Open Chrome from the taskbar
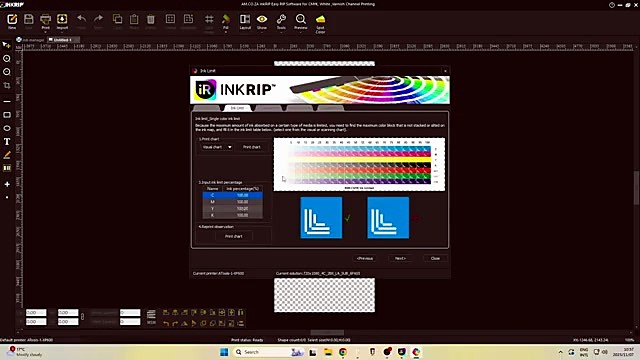This screenshot has width=640, height=360. [x=343, y=352]
